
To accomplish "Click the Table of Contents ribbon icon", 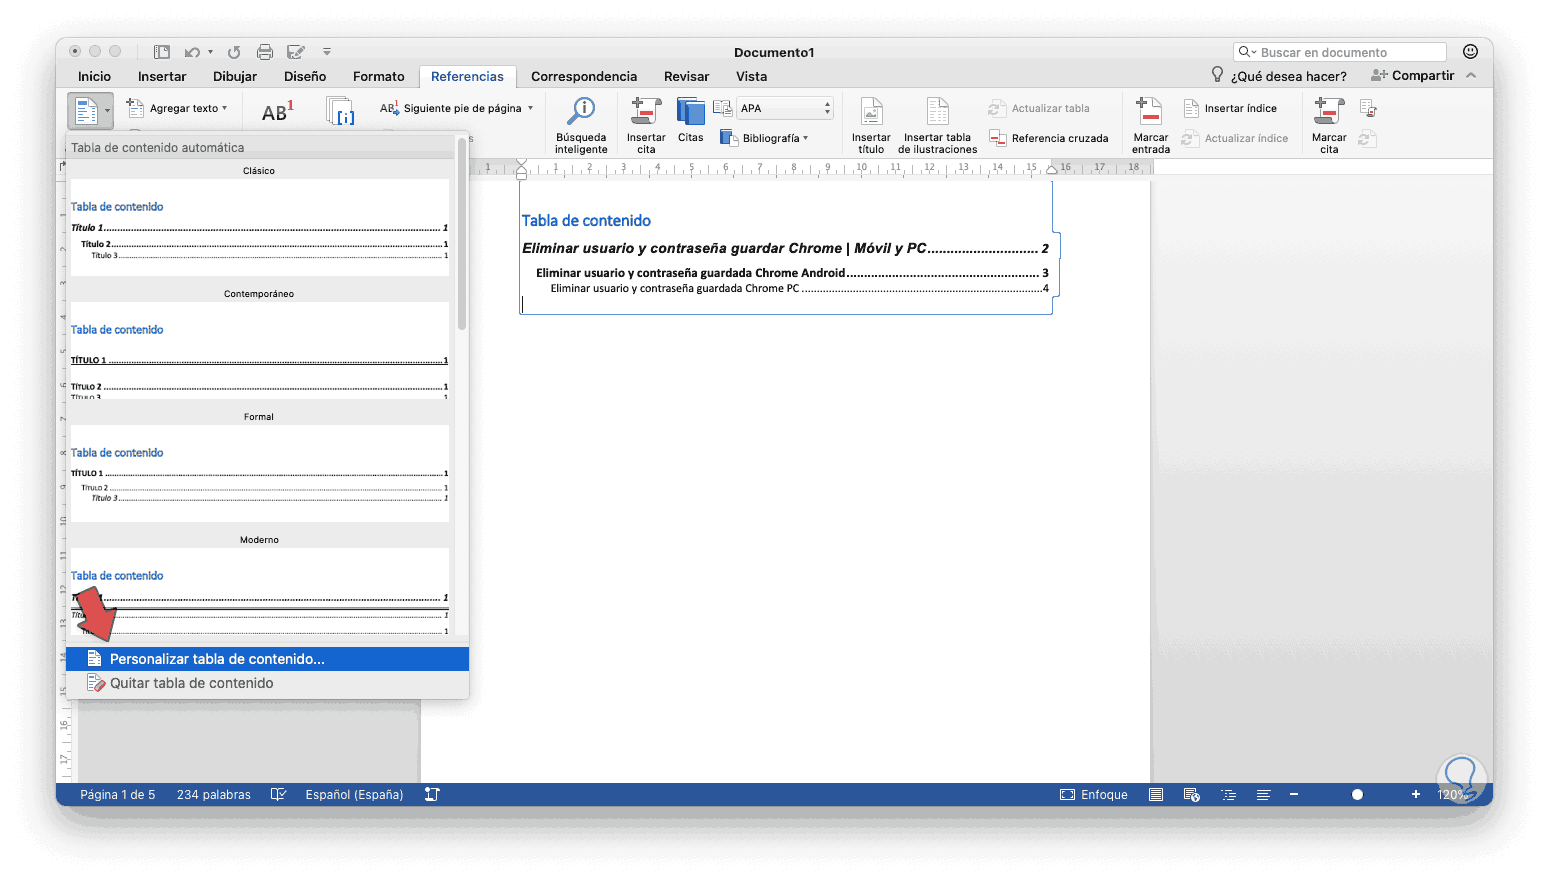I will [x=86, y=110].
